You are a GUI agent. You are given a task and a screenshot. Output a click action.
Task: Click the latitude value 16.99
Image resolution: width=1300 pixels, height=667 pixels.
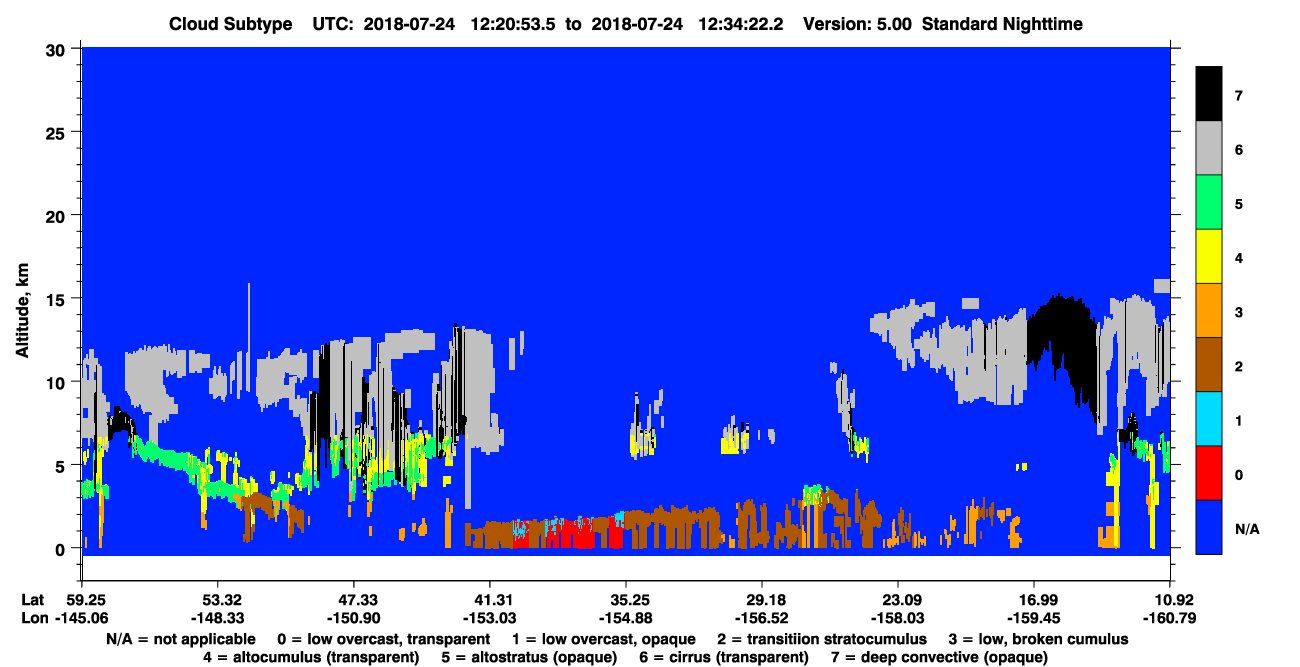pyautogui.click(x=1033, y=600)
